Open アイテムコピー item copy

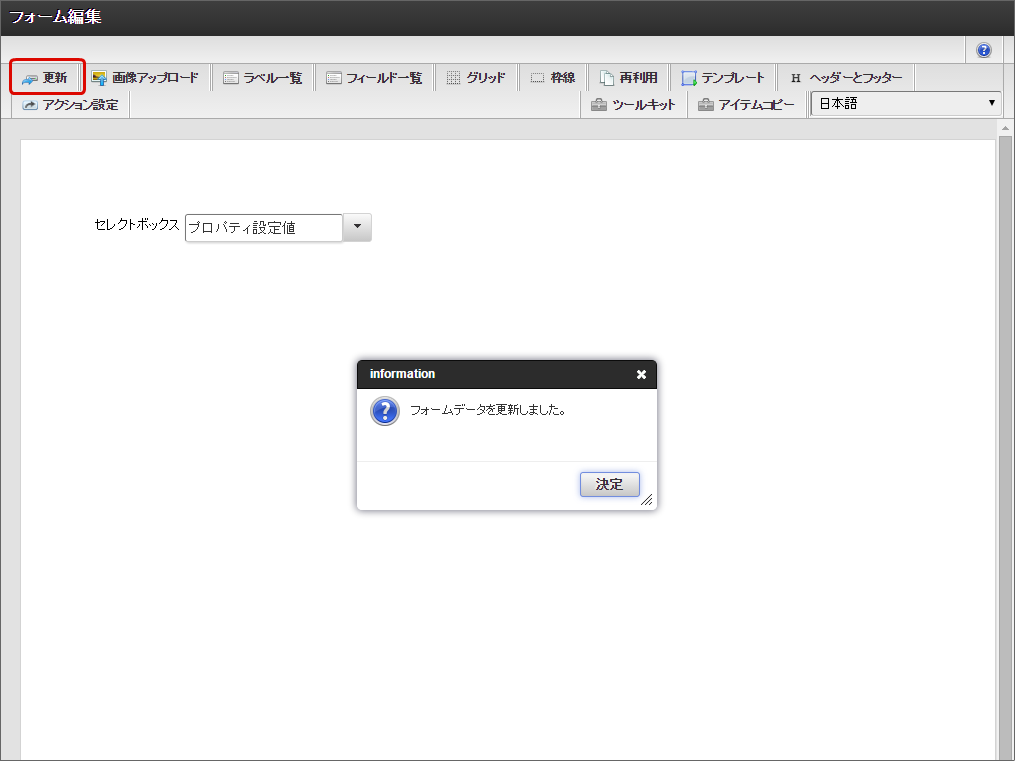pos(746,105)
